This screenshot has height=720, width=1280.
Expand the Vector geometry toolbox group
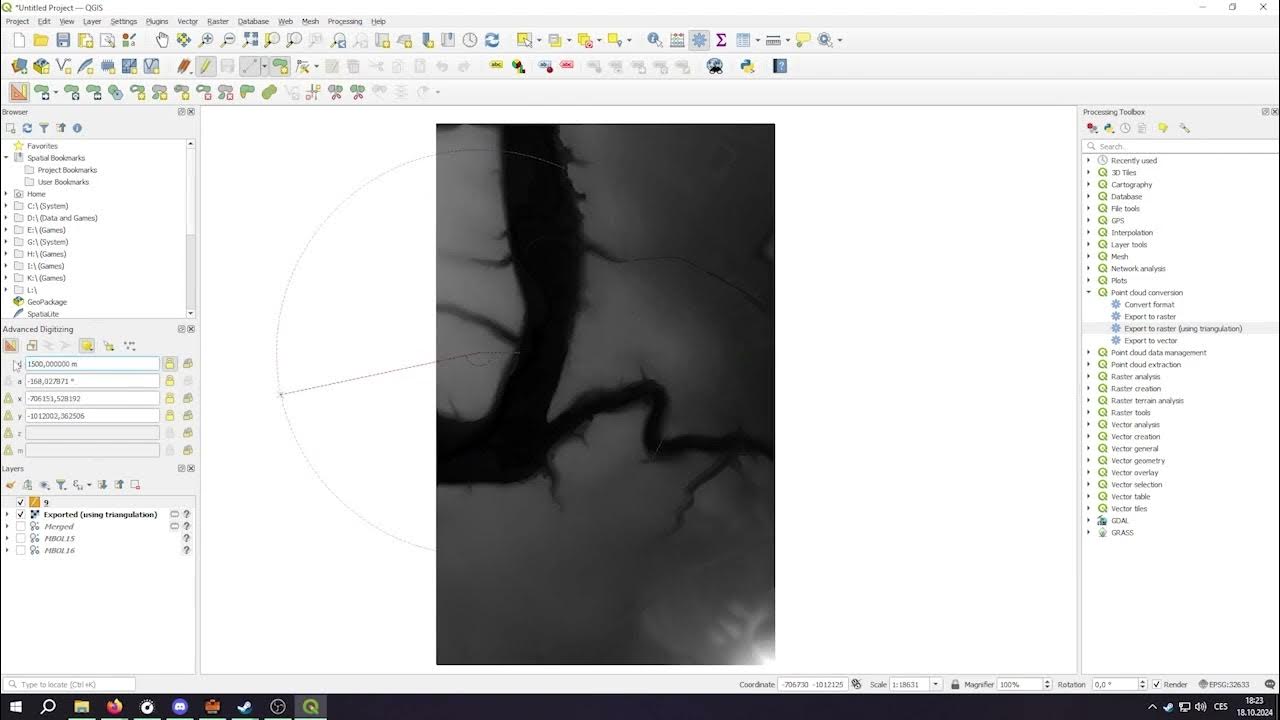(1089, 460)
